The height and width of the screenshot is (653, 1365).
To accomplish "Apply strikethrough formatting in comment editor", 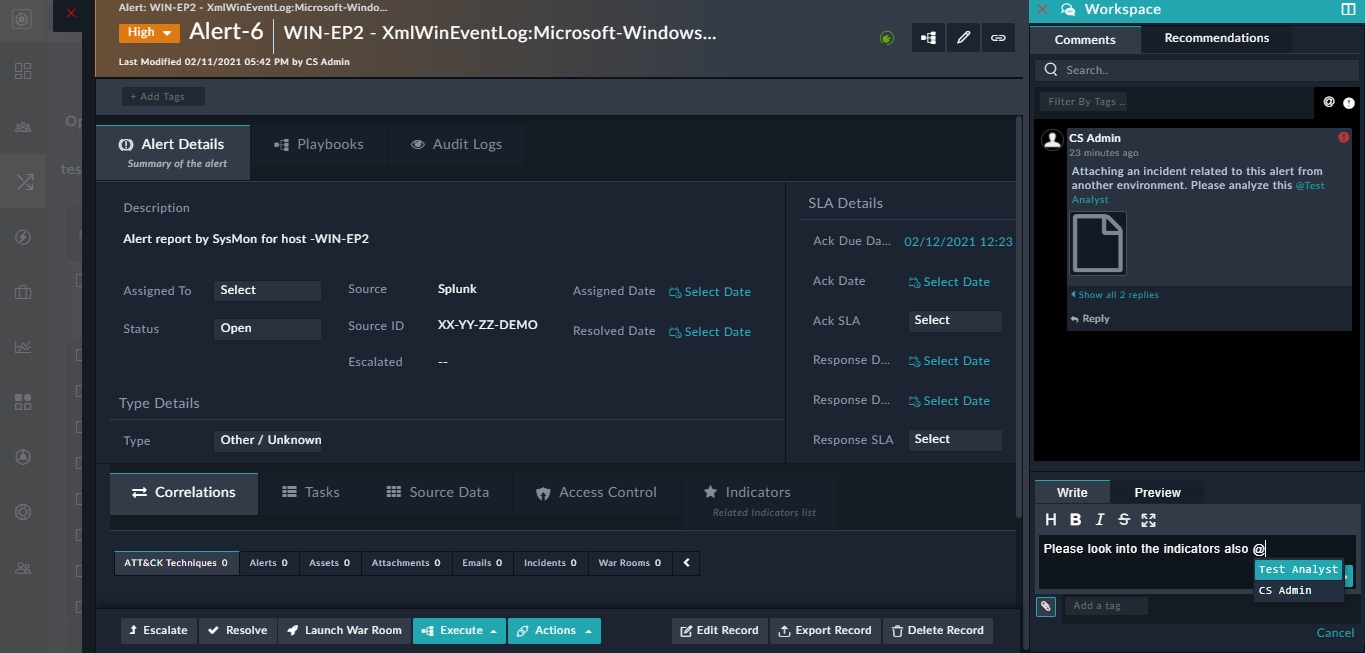I will coord(1123,519).
